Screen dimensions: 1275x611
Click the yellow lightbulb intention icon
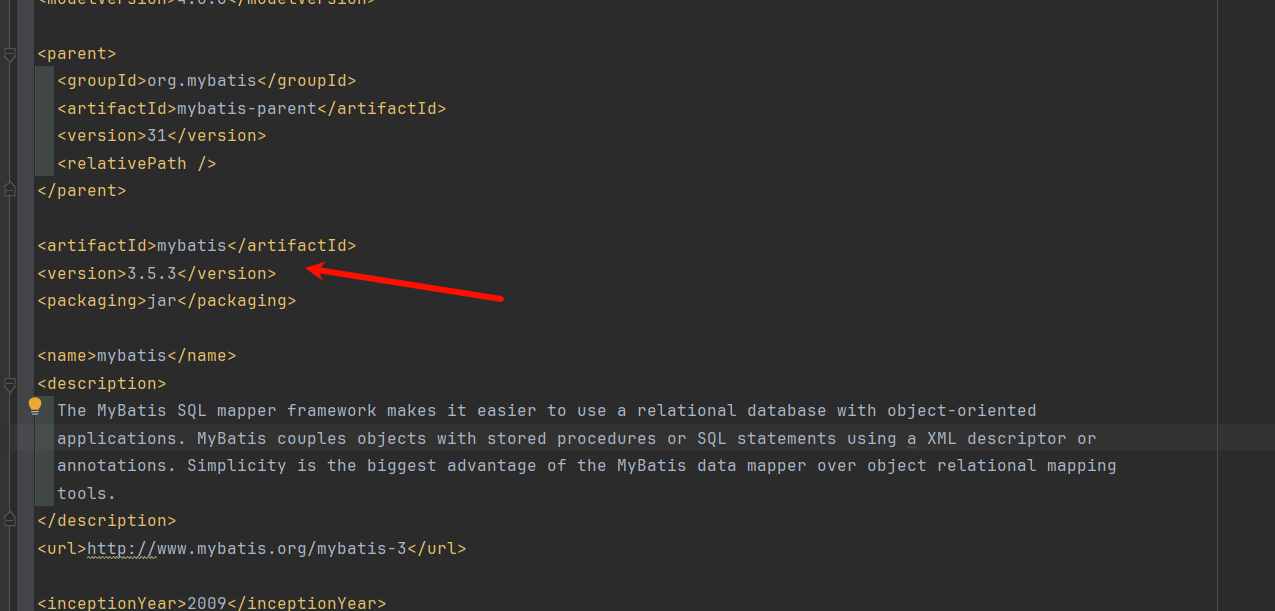pyautogui.click(x=35, y=406)
